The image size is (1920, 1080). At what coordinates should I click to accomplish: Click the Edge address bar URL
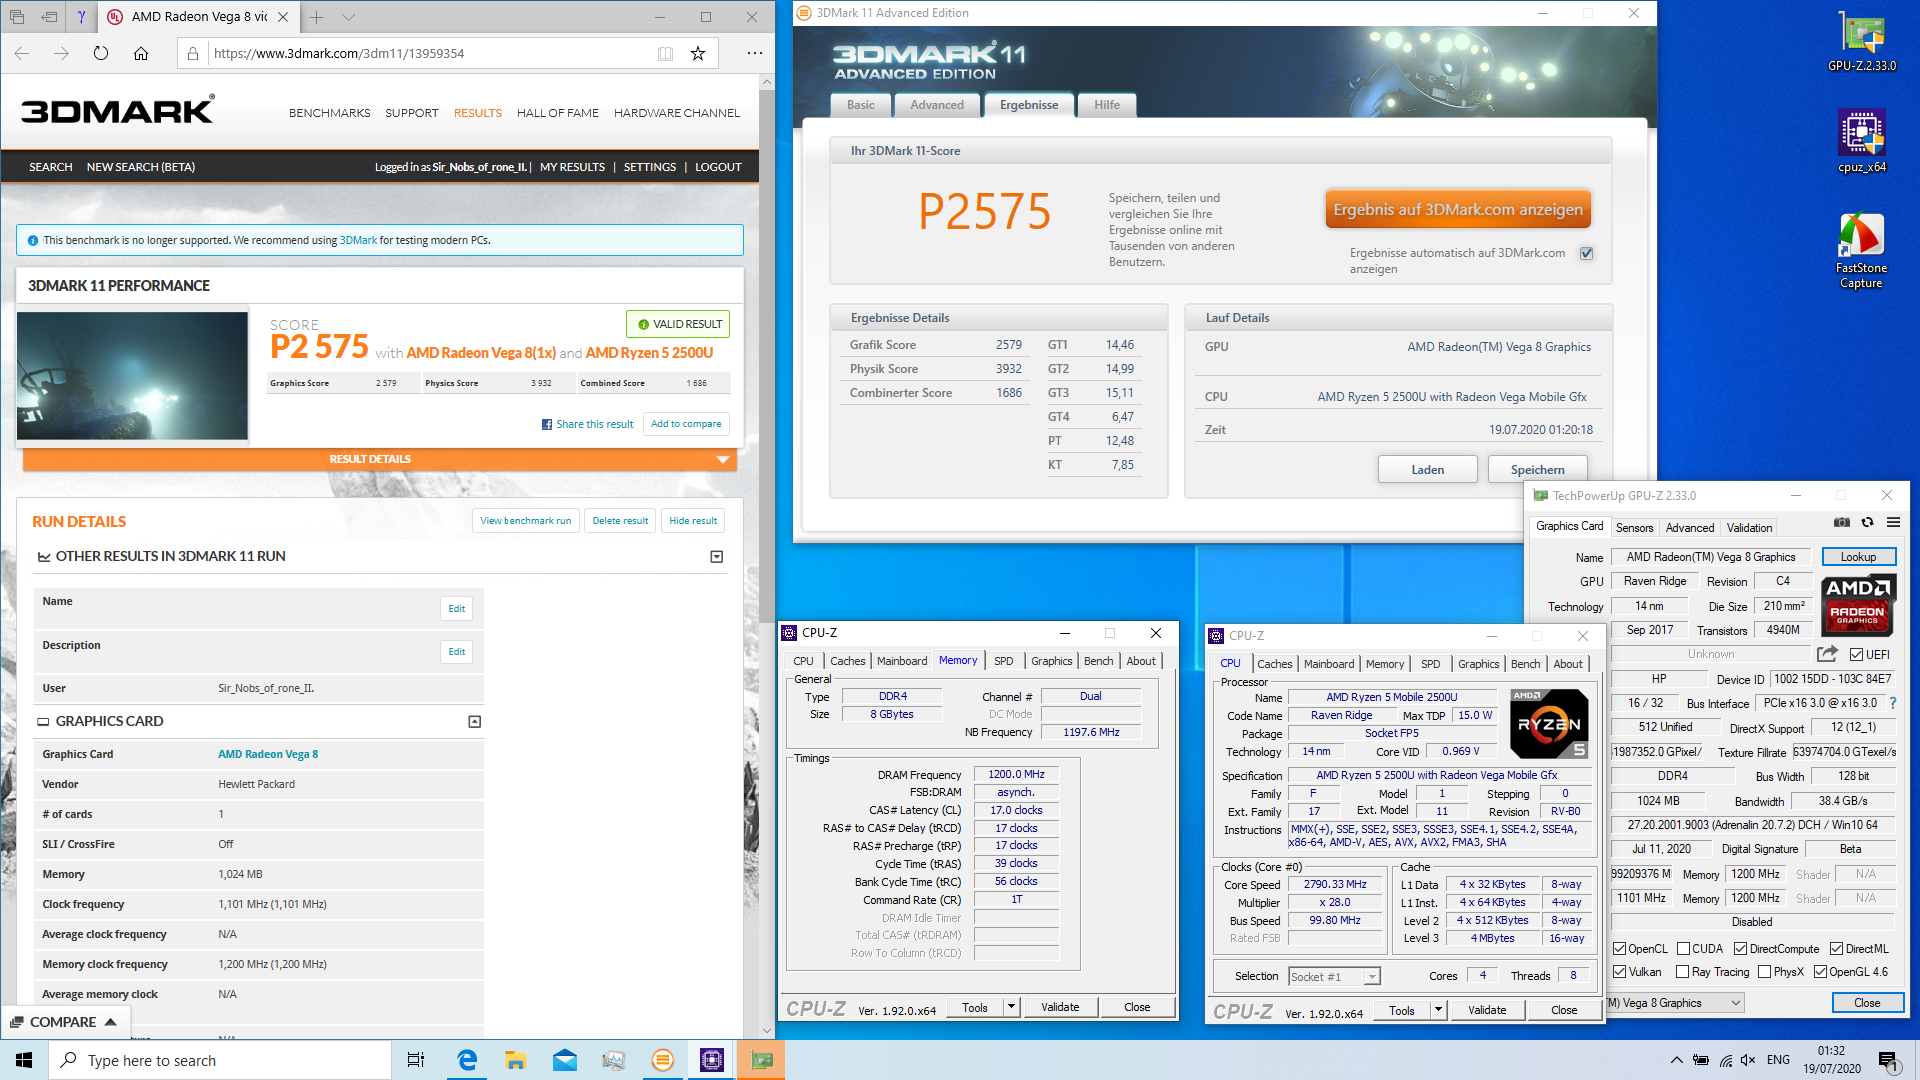[x=339, y=53]
